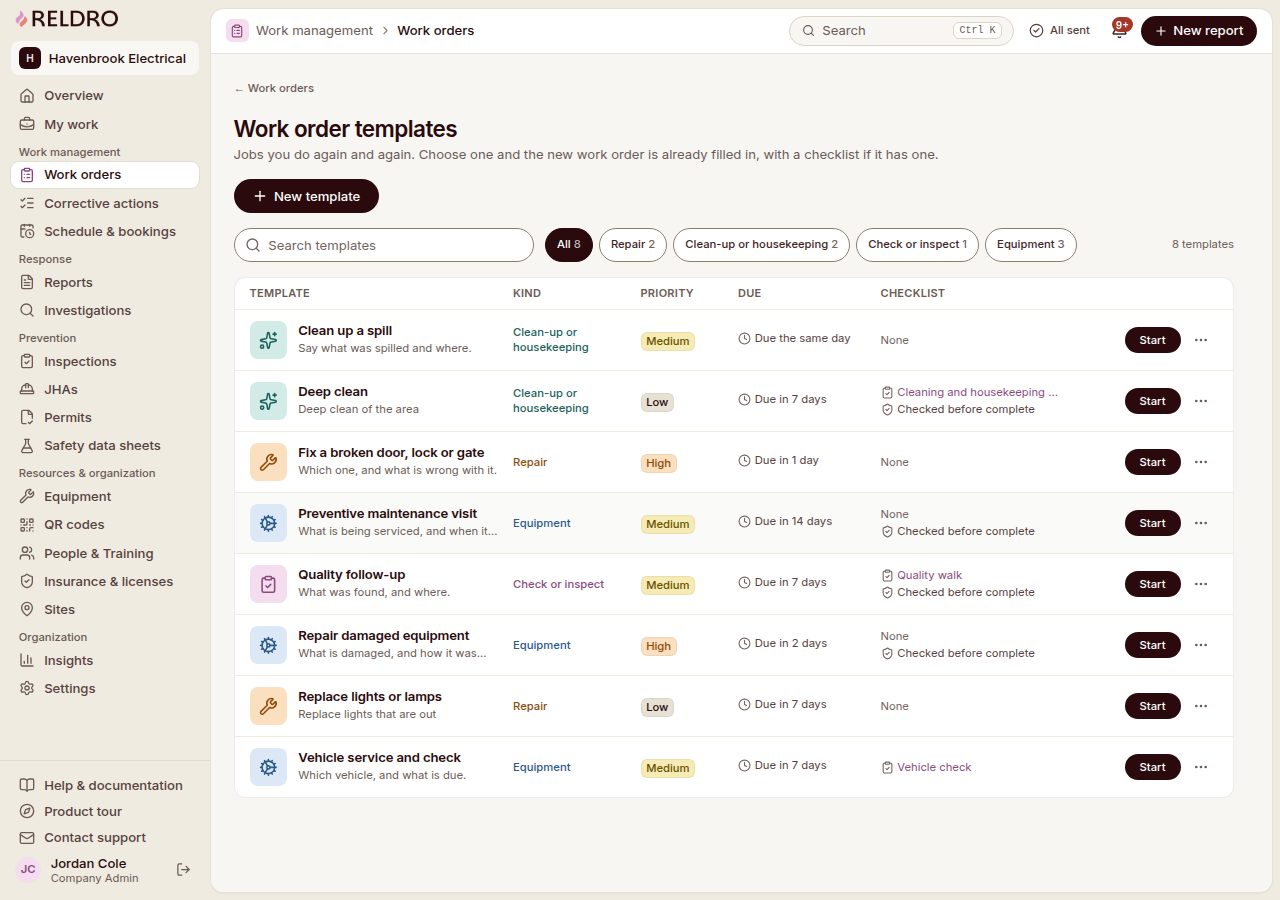1280x900 pixels.
Task: Open more options for Clean up a spill
Action: (x=1201, y=340)
